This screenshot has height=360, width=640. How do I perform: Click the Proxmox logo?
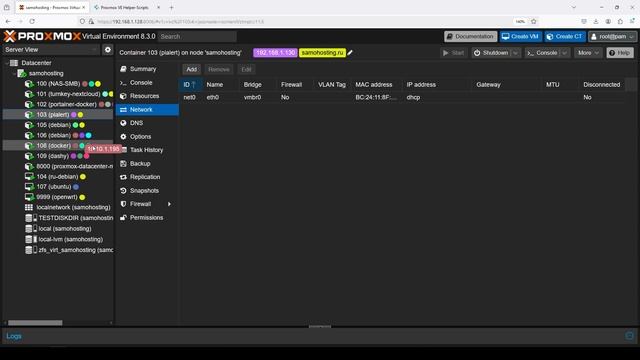click(x=42, y=36)
